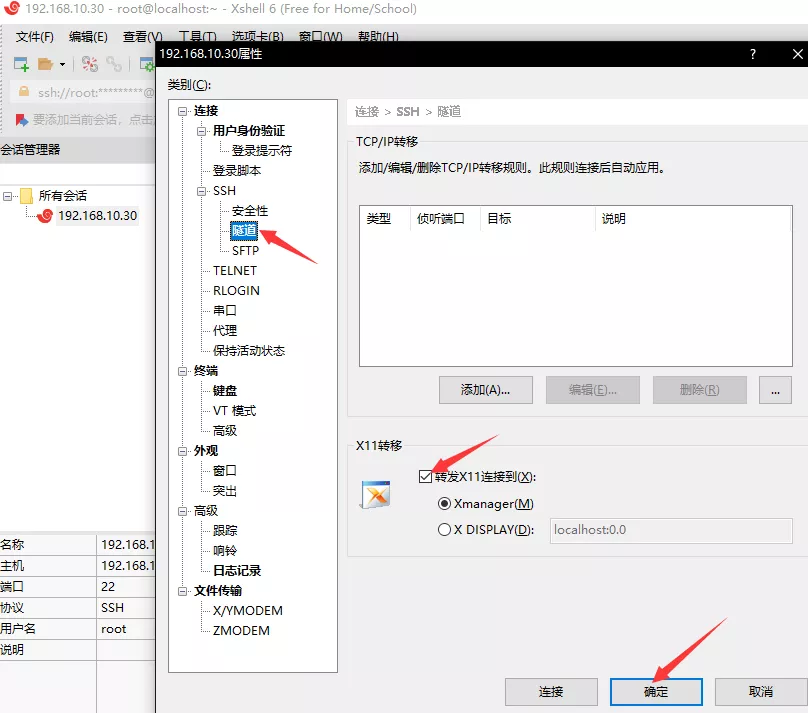Image resolution: width=808 pixels, height=713 pixels.
Task: Click the 192.168.10.30 session swirl icon
Action: click(x=45, y=215)
